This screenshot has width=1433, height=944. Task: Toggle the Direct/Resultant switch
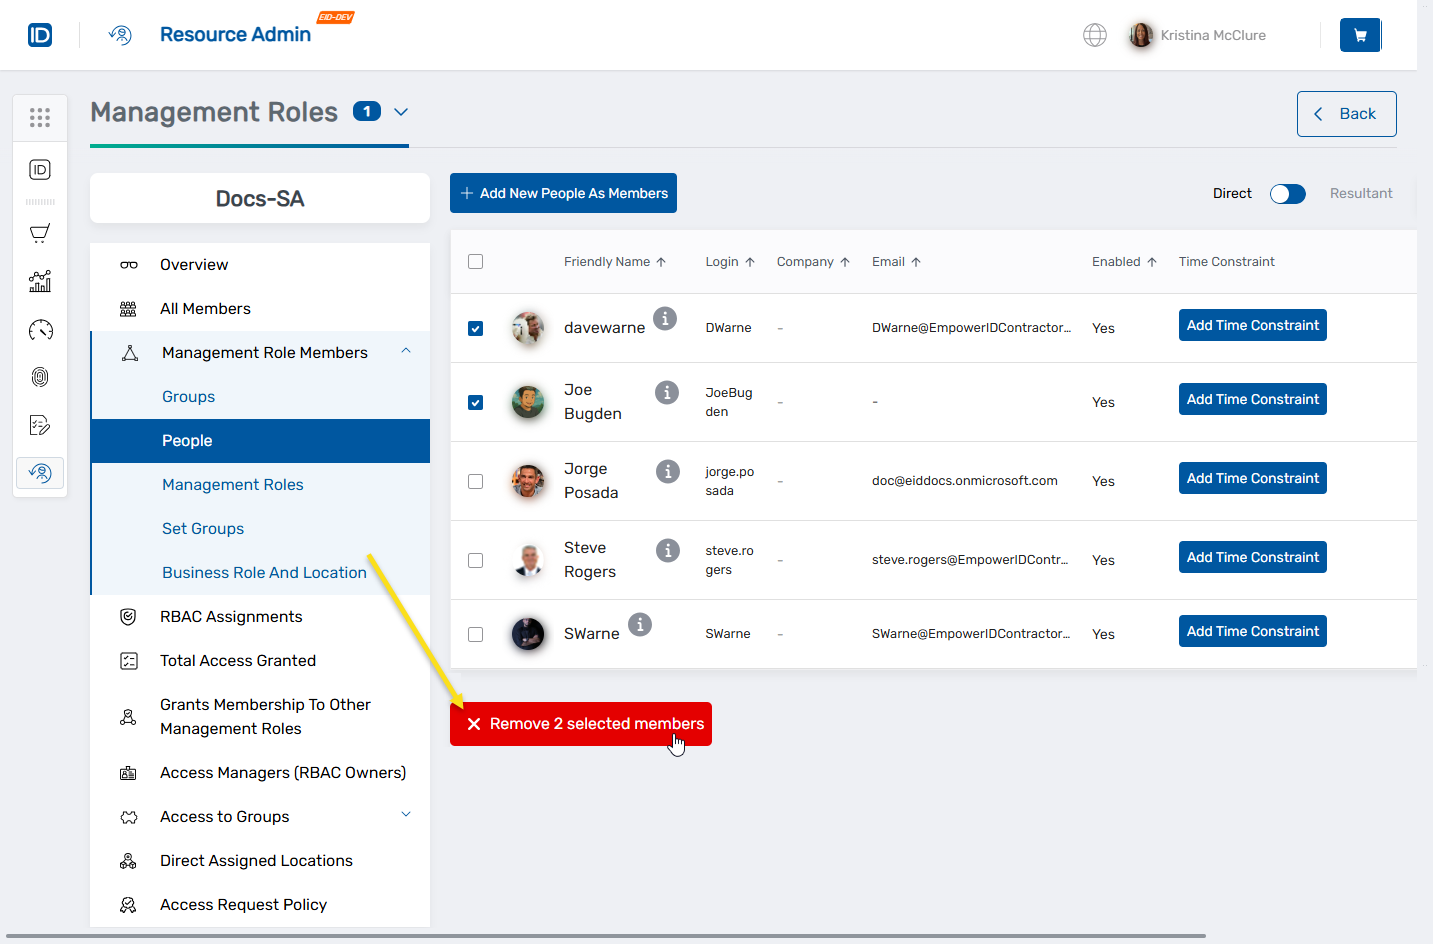[1287, 194]
